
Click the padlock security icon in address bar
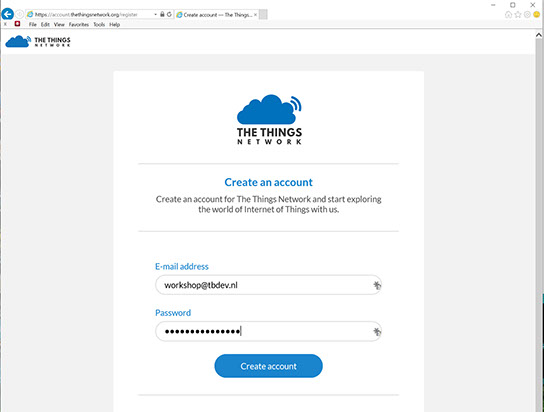click(x=162, y=15)
